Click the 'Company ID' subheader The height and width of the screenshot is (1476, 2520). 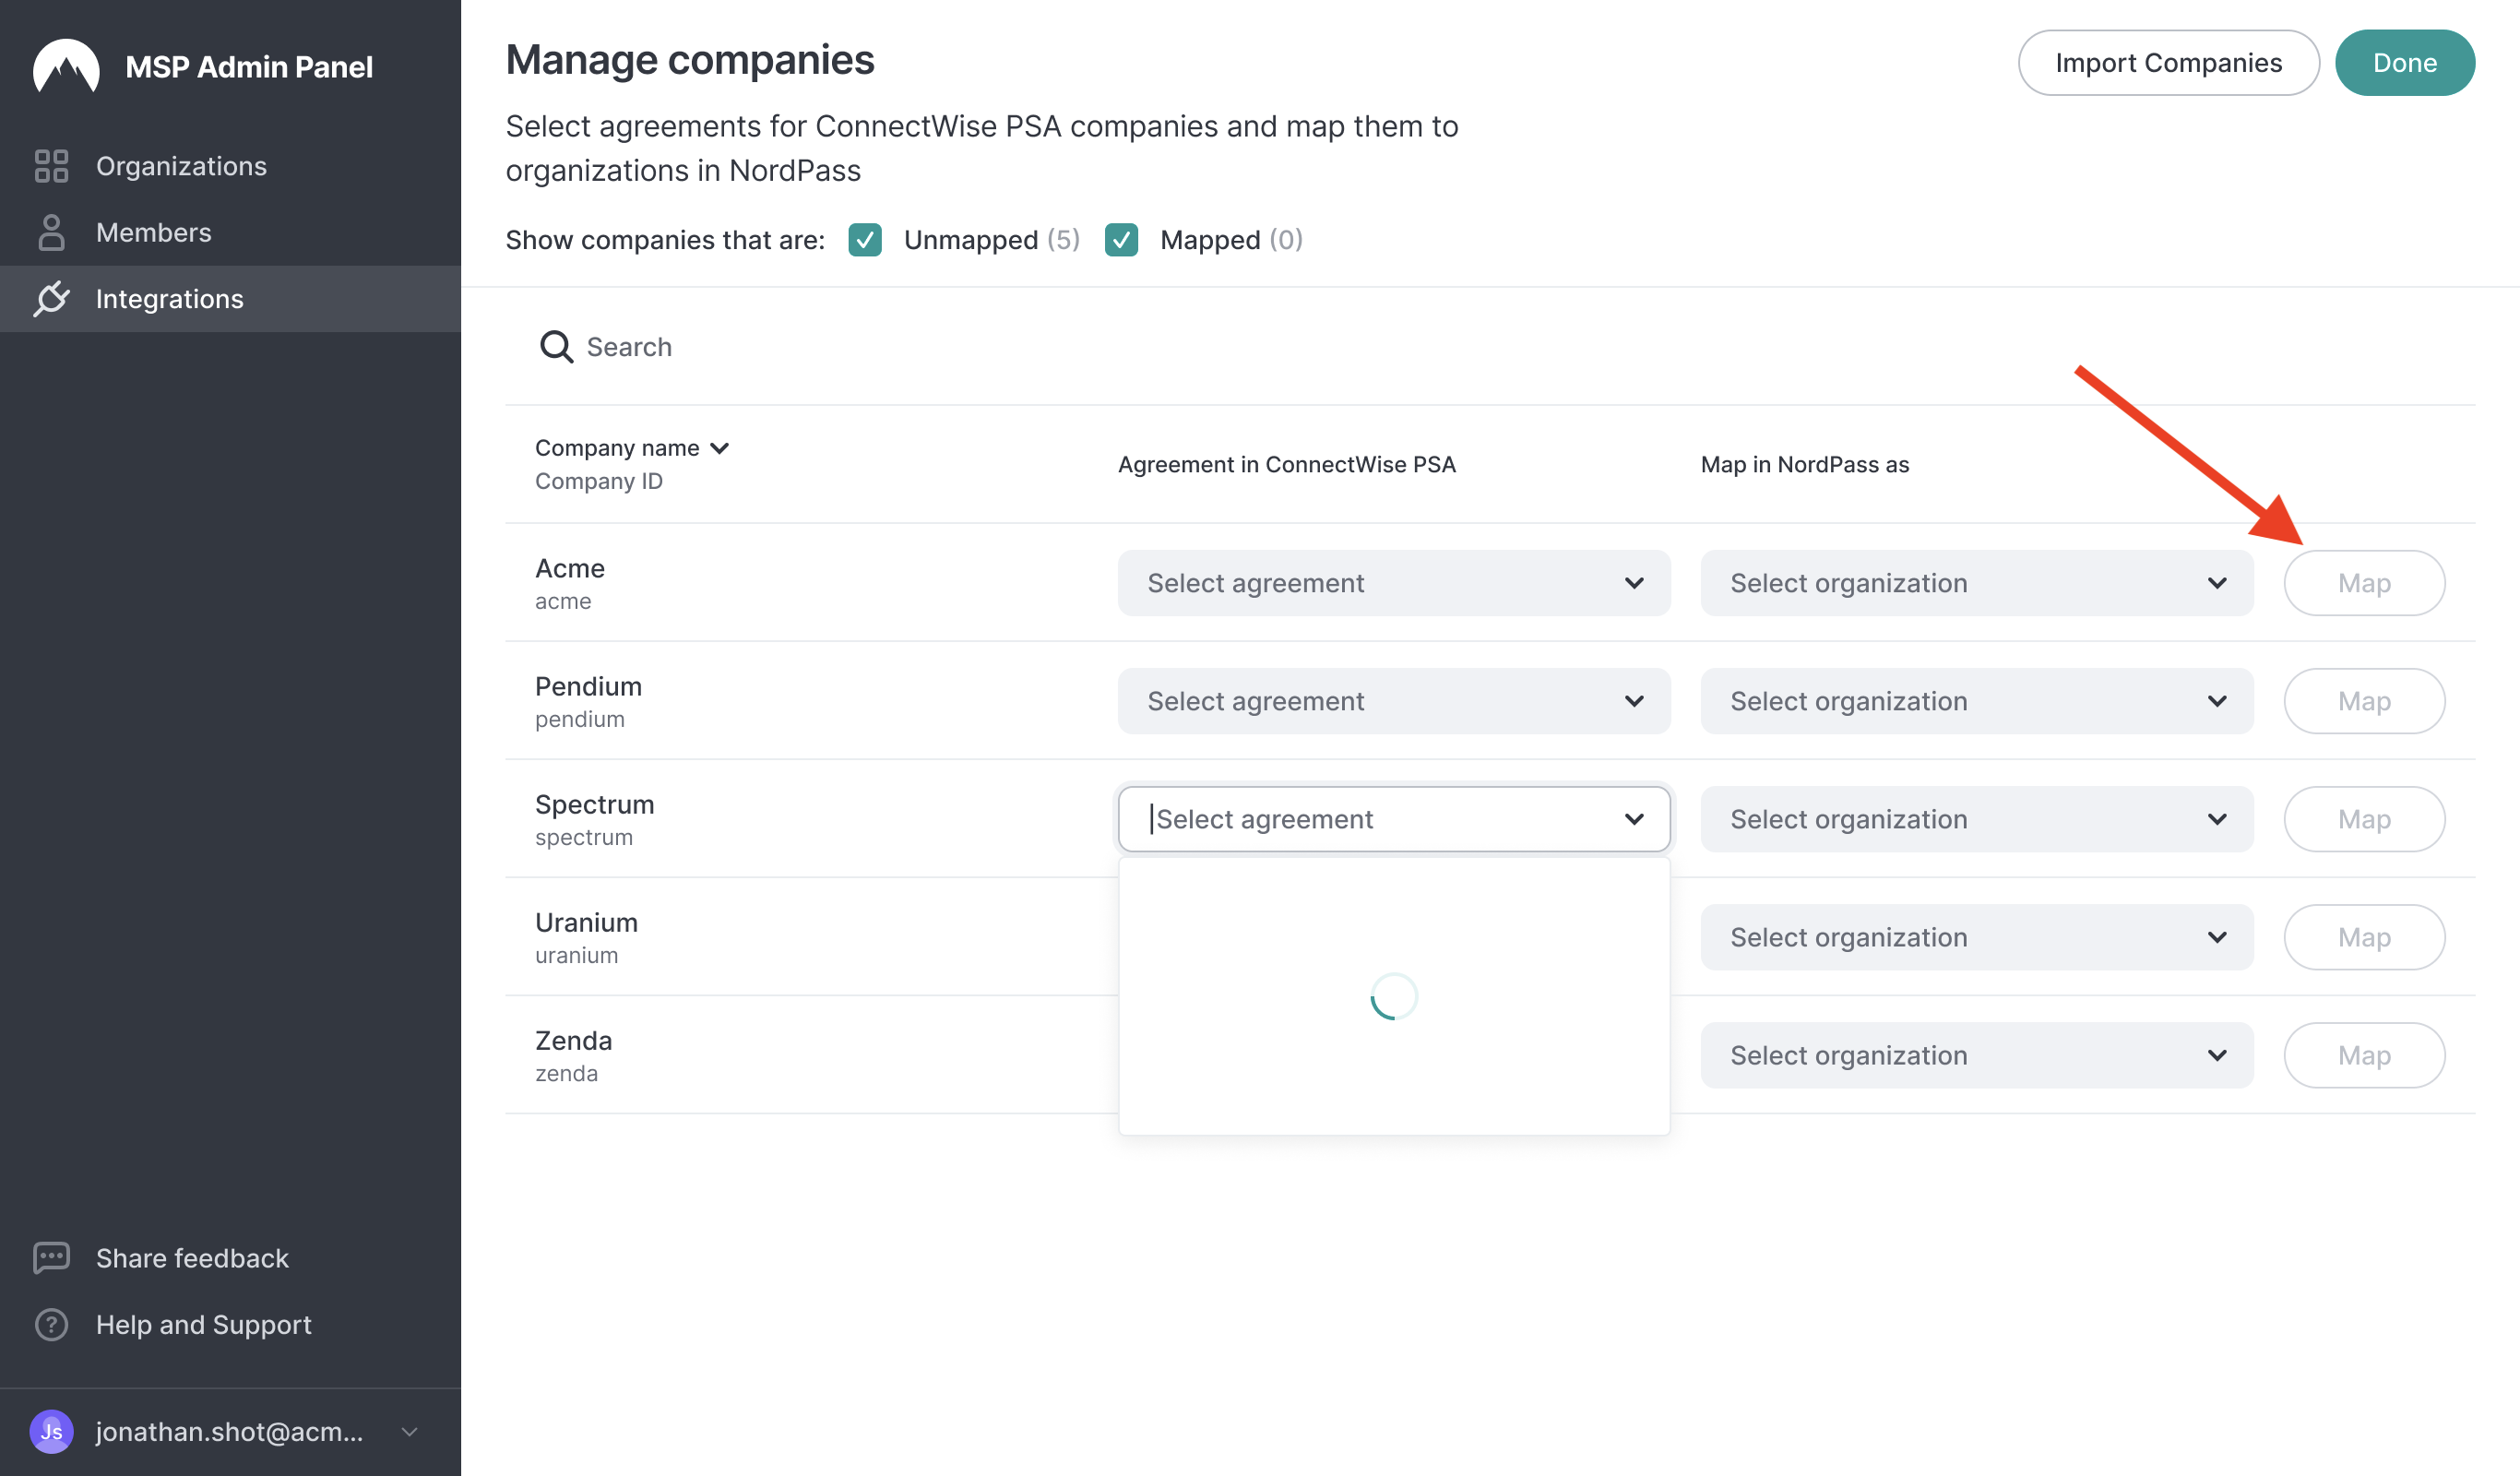(x=599, y=481)
